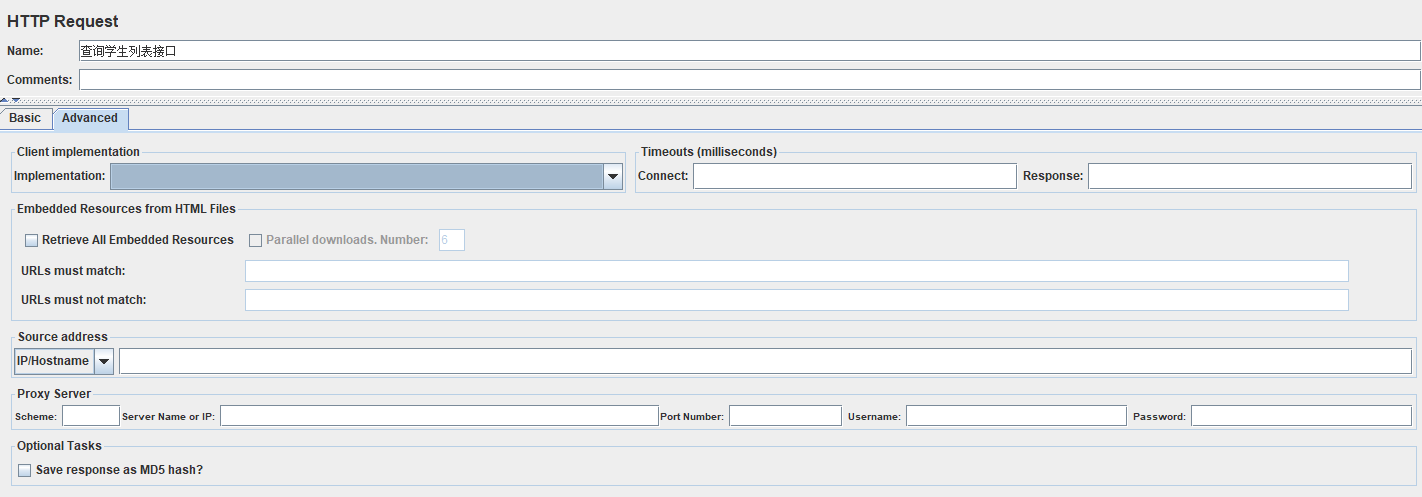Switch to the Basic tab
The image size is (1422, 497).
pos(25,118)
